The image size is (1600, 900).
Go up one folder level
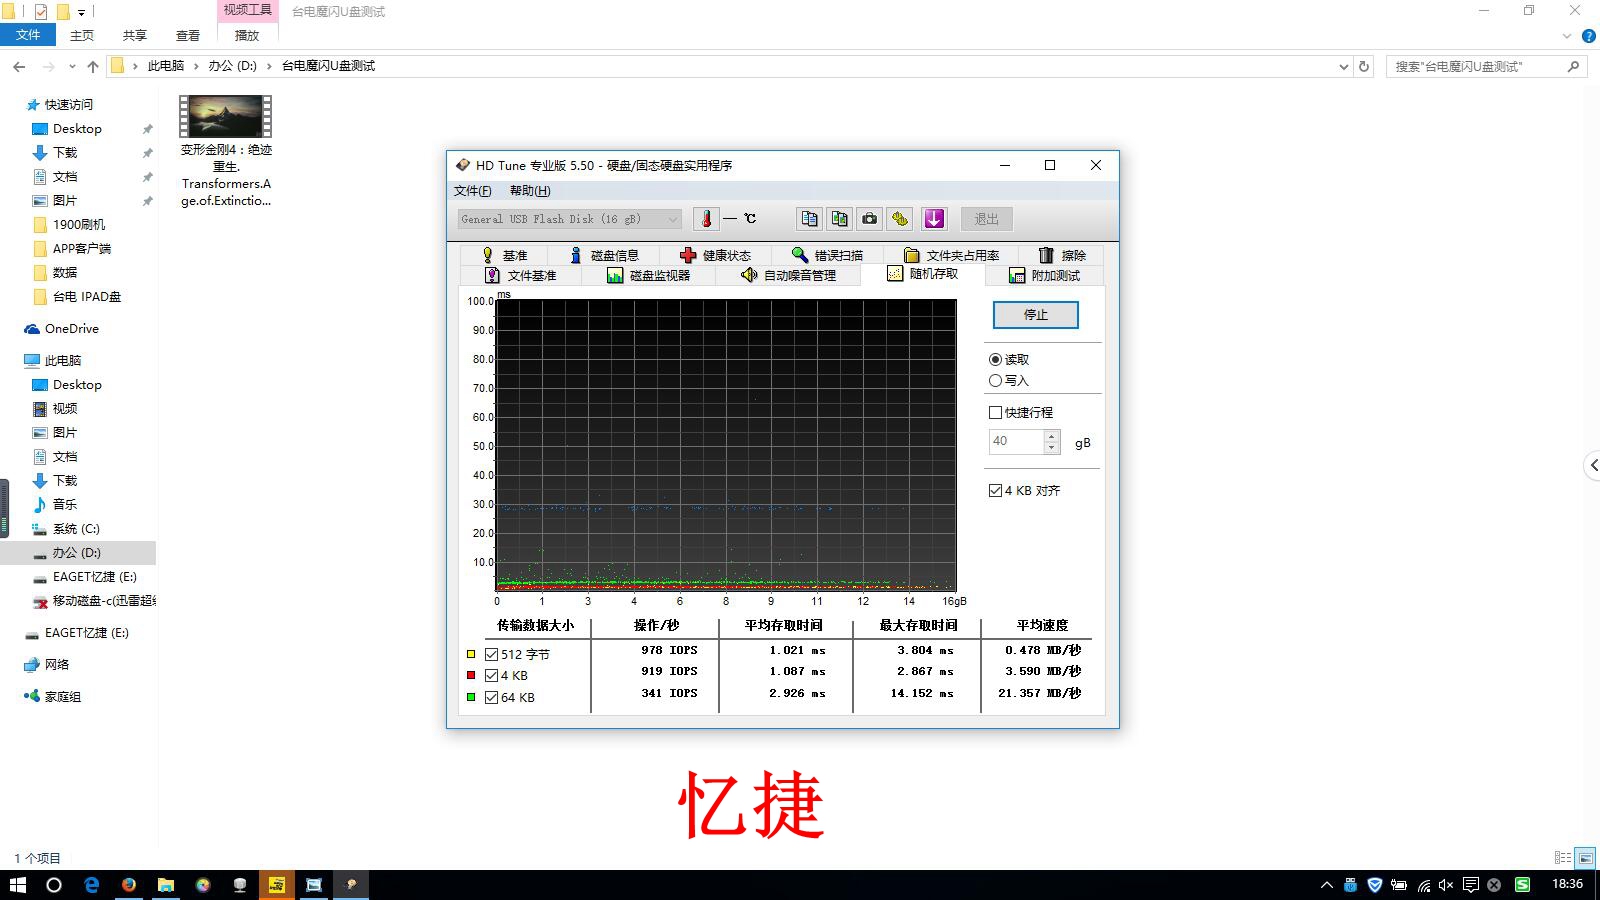click(x=93, y=66)
